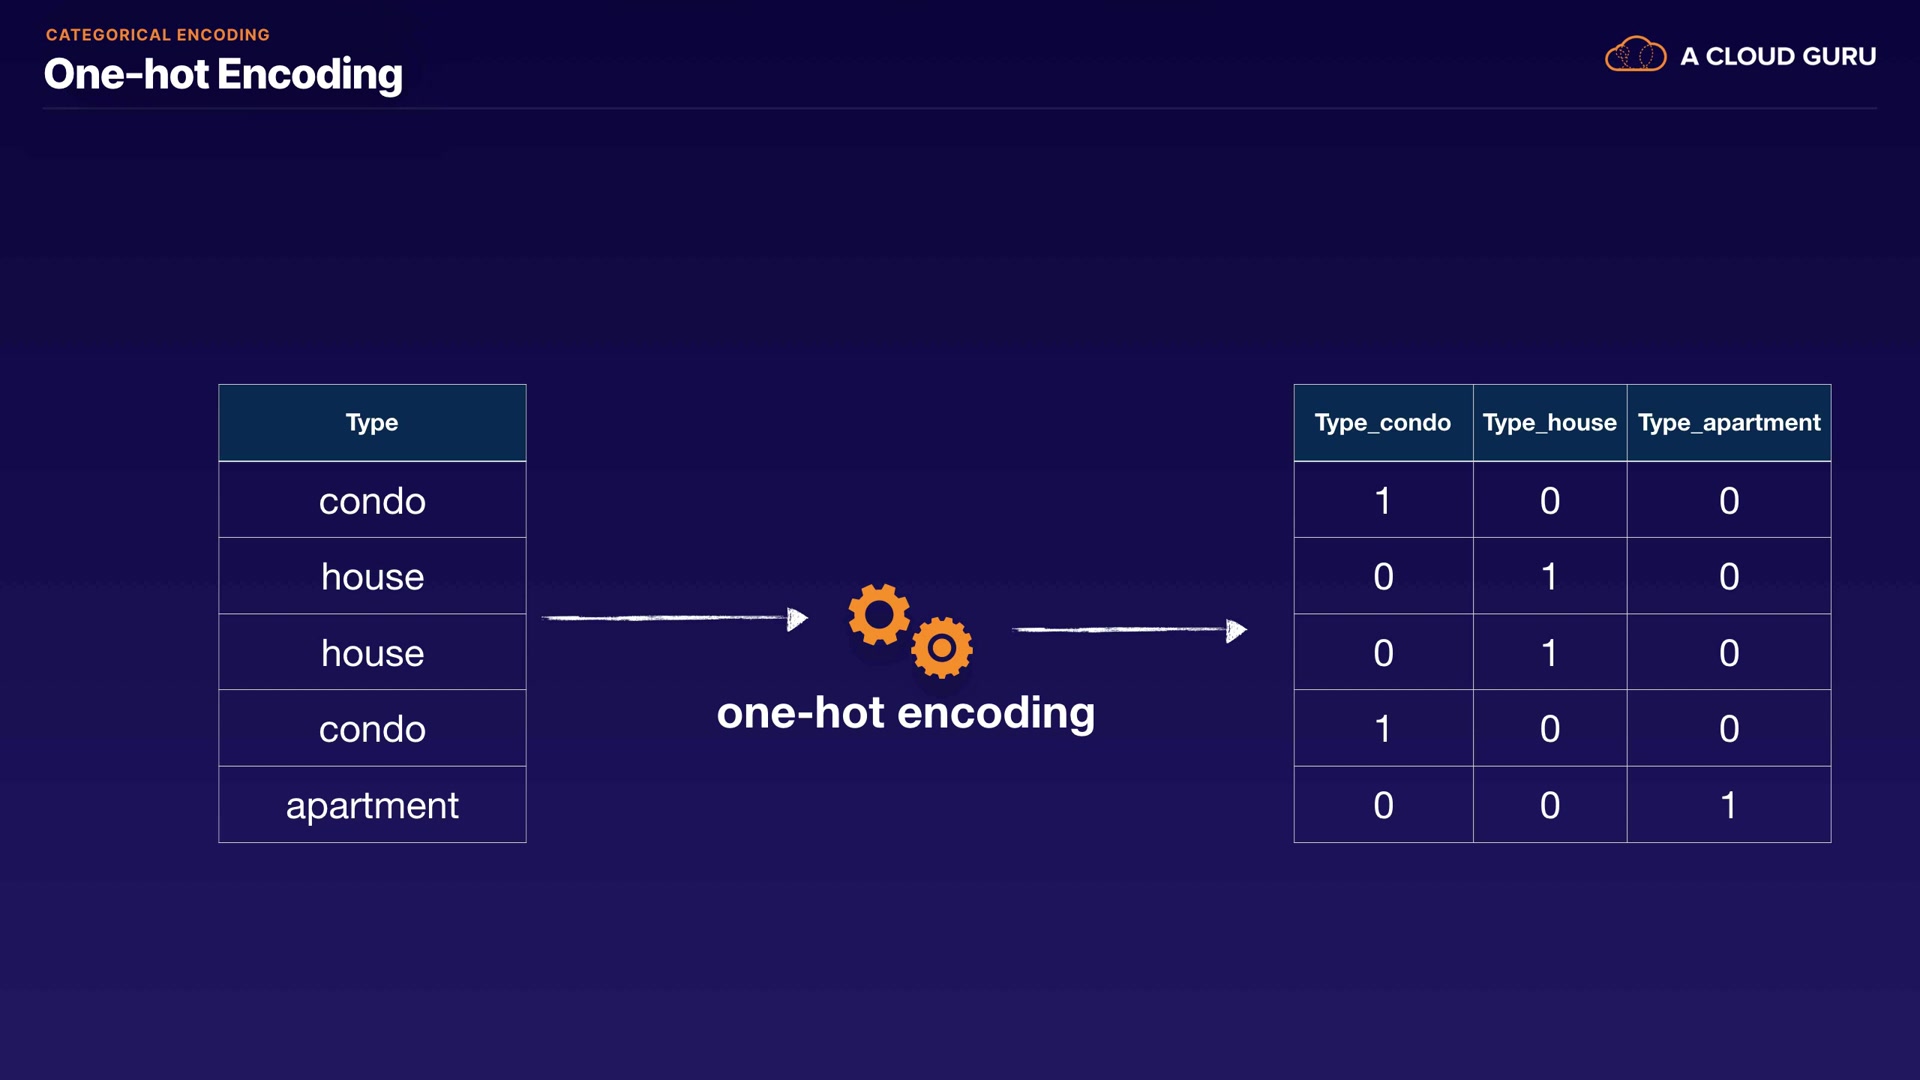The height and width of the screenshot is (1080, 1920).
Task: Click the arrowhead pointing to the output table
Action: pos(1237,630)
